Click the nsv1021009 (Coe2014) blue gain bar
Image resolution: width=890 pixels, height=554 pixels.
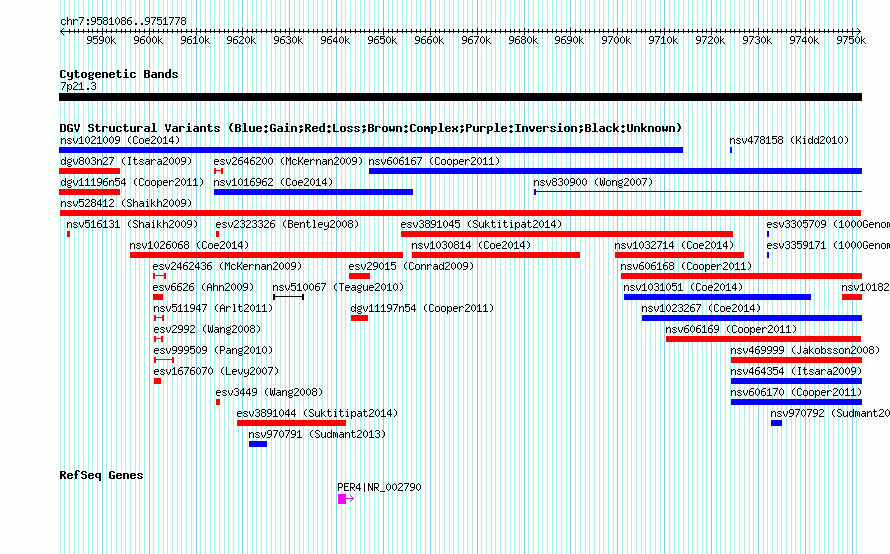pos(371,150)
